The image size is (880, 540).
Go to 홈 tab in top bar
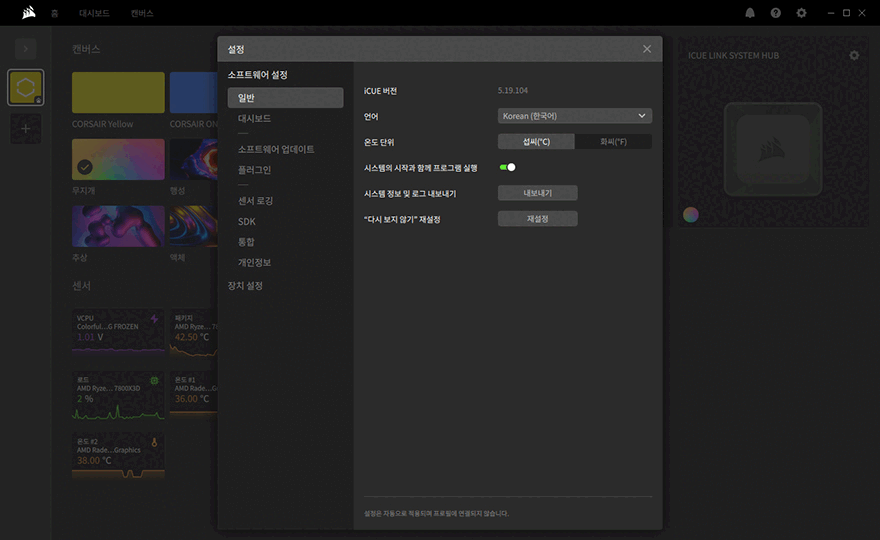54,13
